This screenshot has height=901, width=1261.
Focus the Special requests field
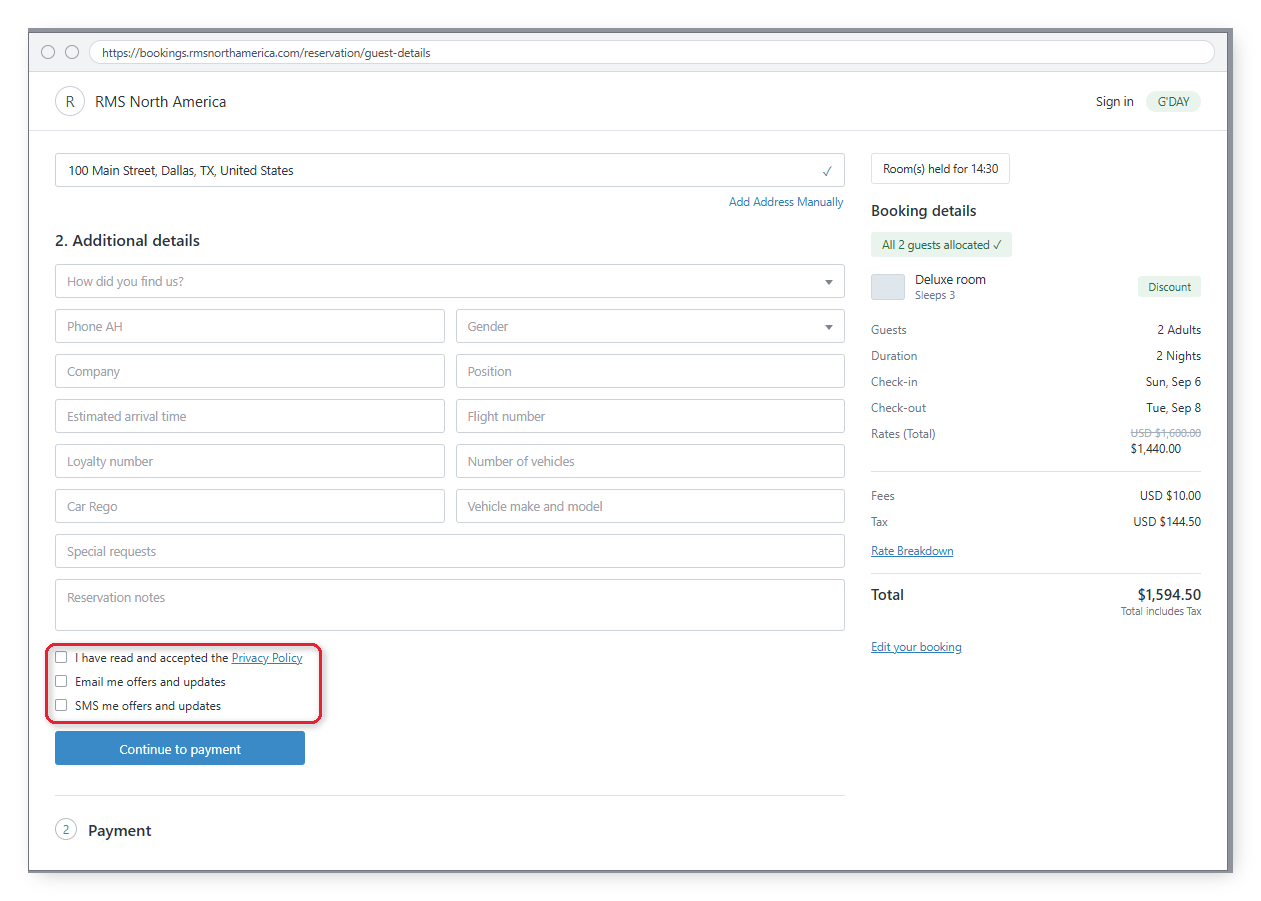pos(450,551)
